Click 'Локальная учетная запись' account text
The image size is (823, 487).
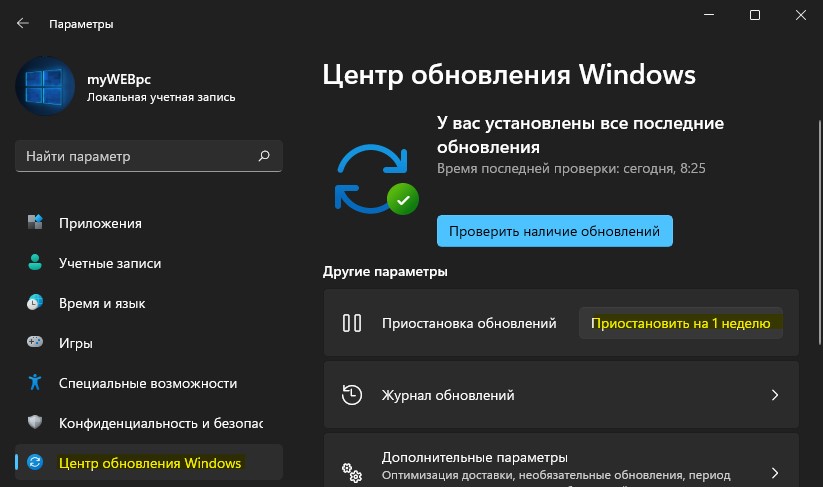pos(161,97)
